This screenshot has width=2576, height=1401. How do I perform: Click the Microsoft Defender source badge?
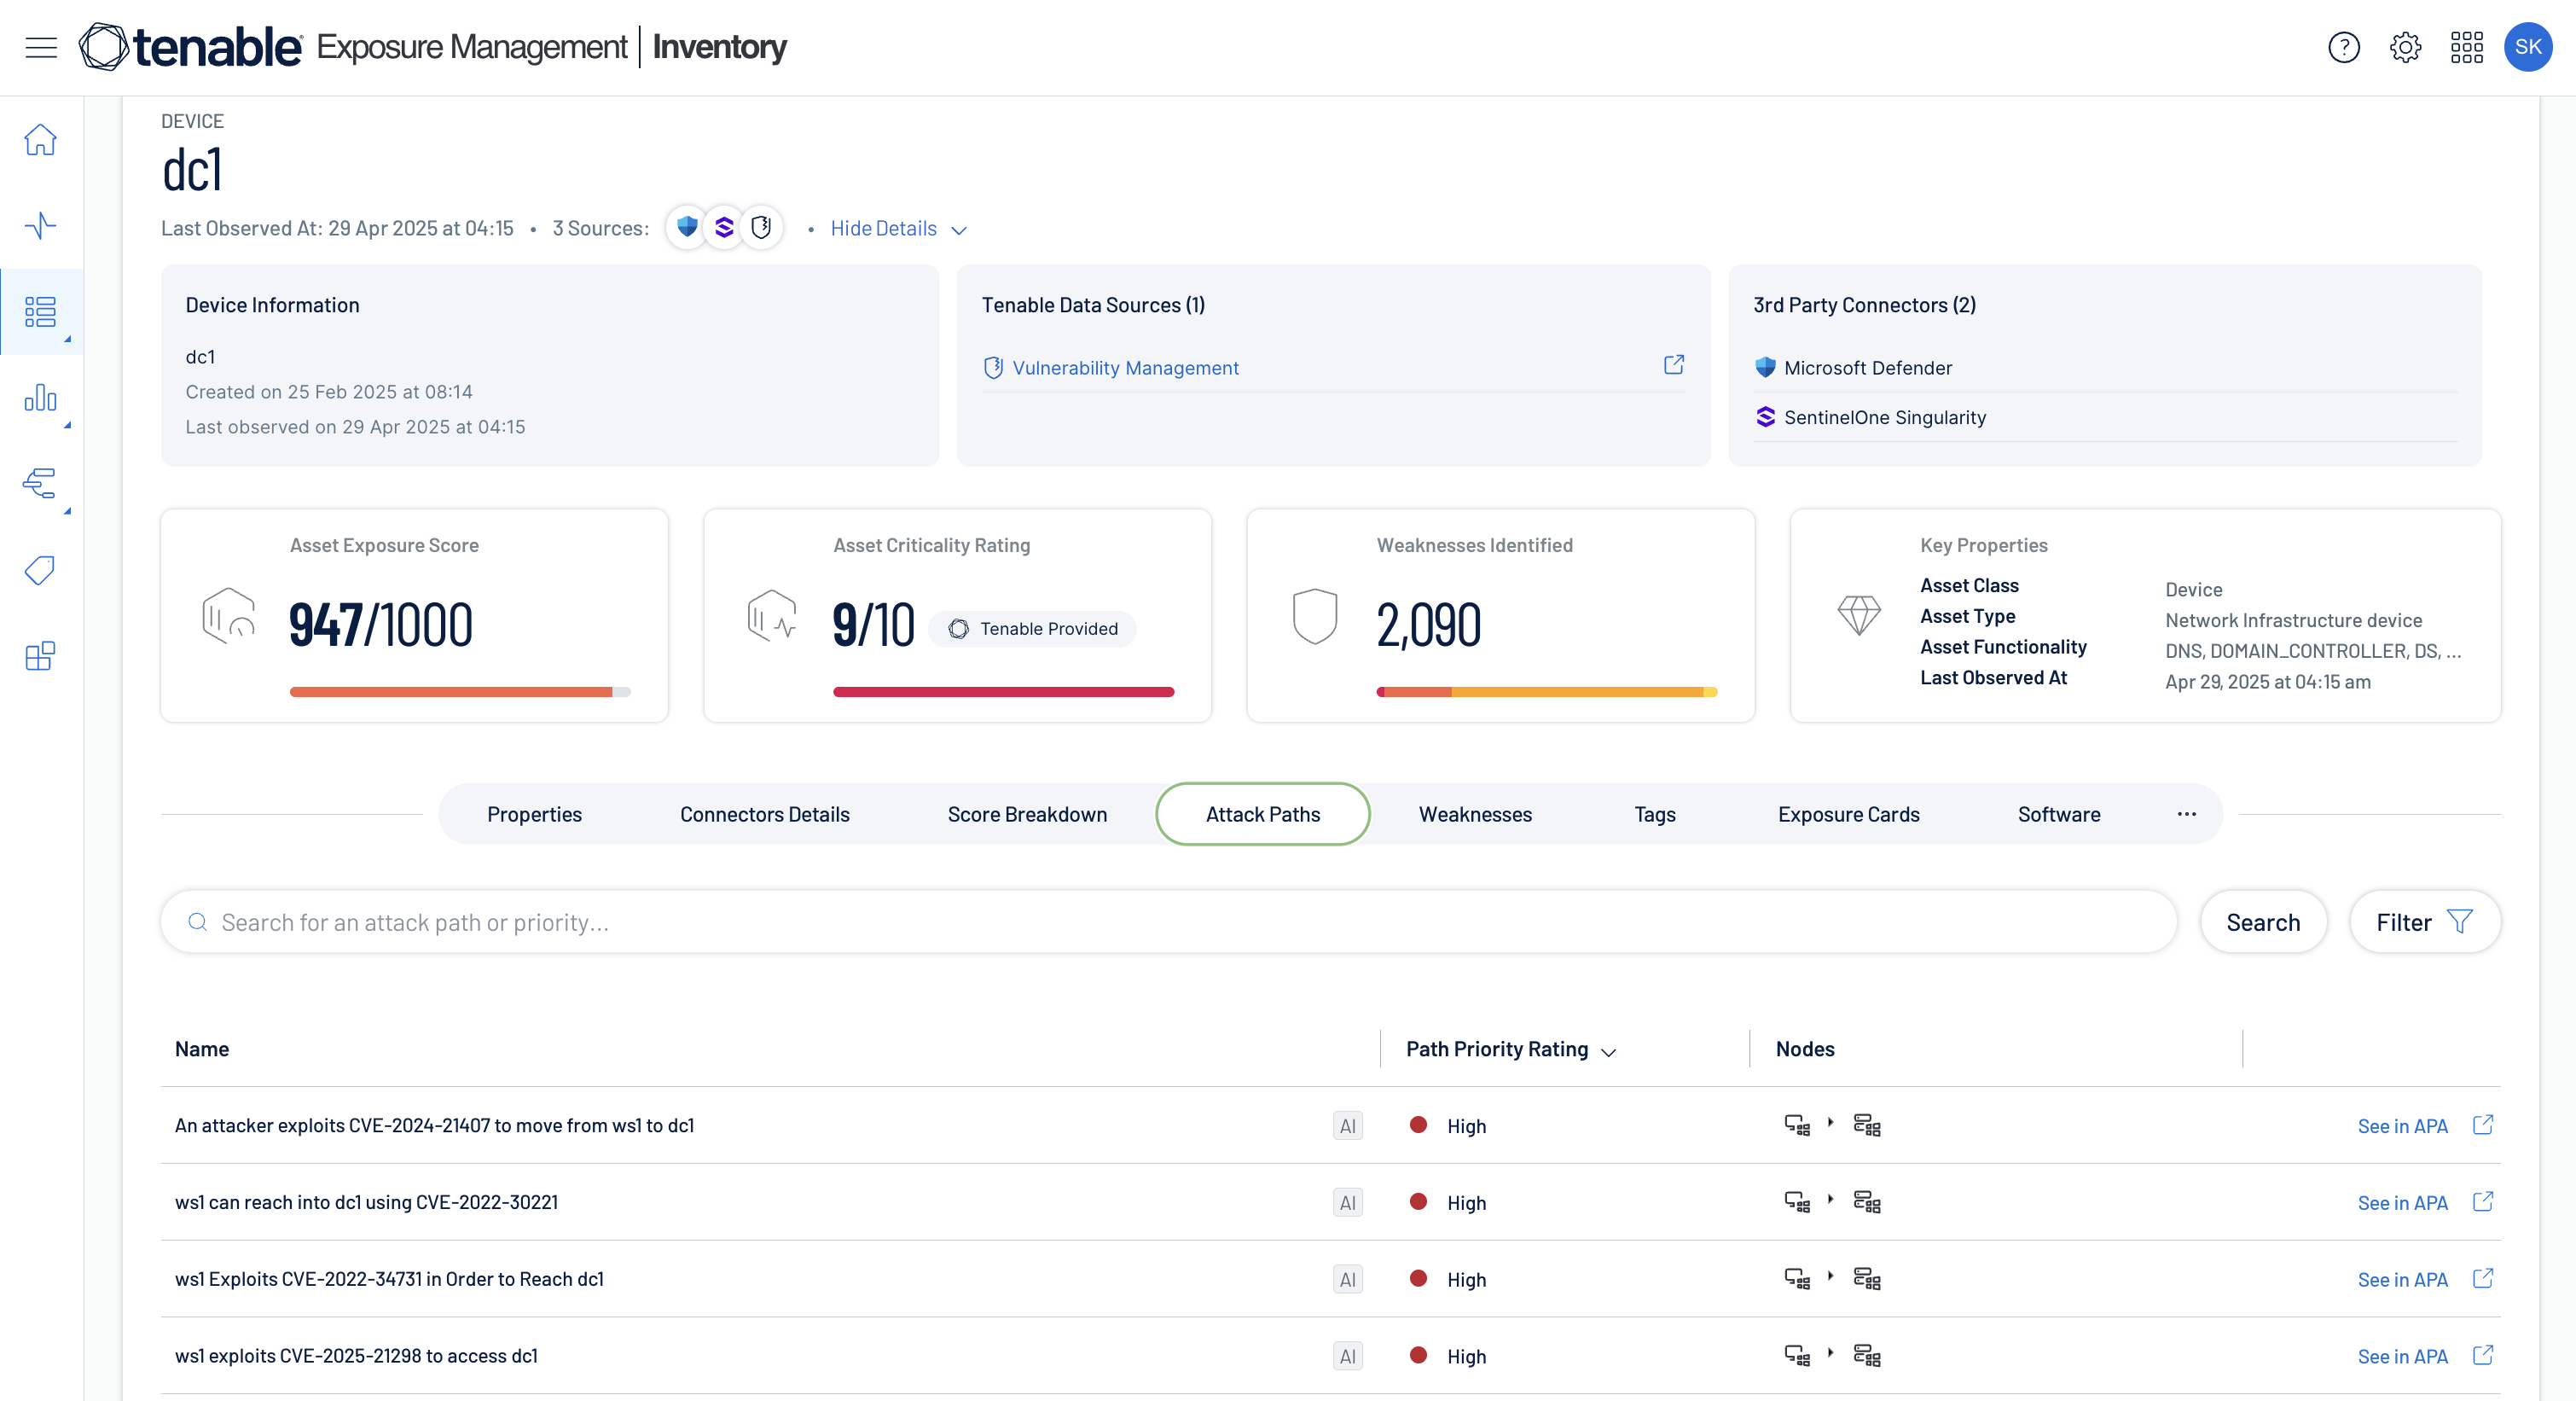(x=687, y=228)
